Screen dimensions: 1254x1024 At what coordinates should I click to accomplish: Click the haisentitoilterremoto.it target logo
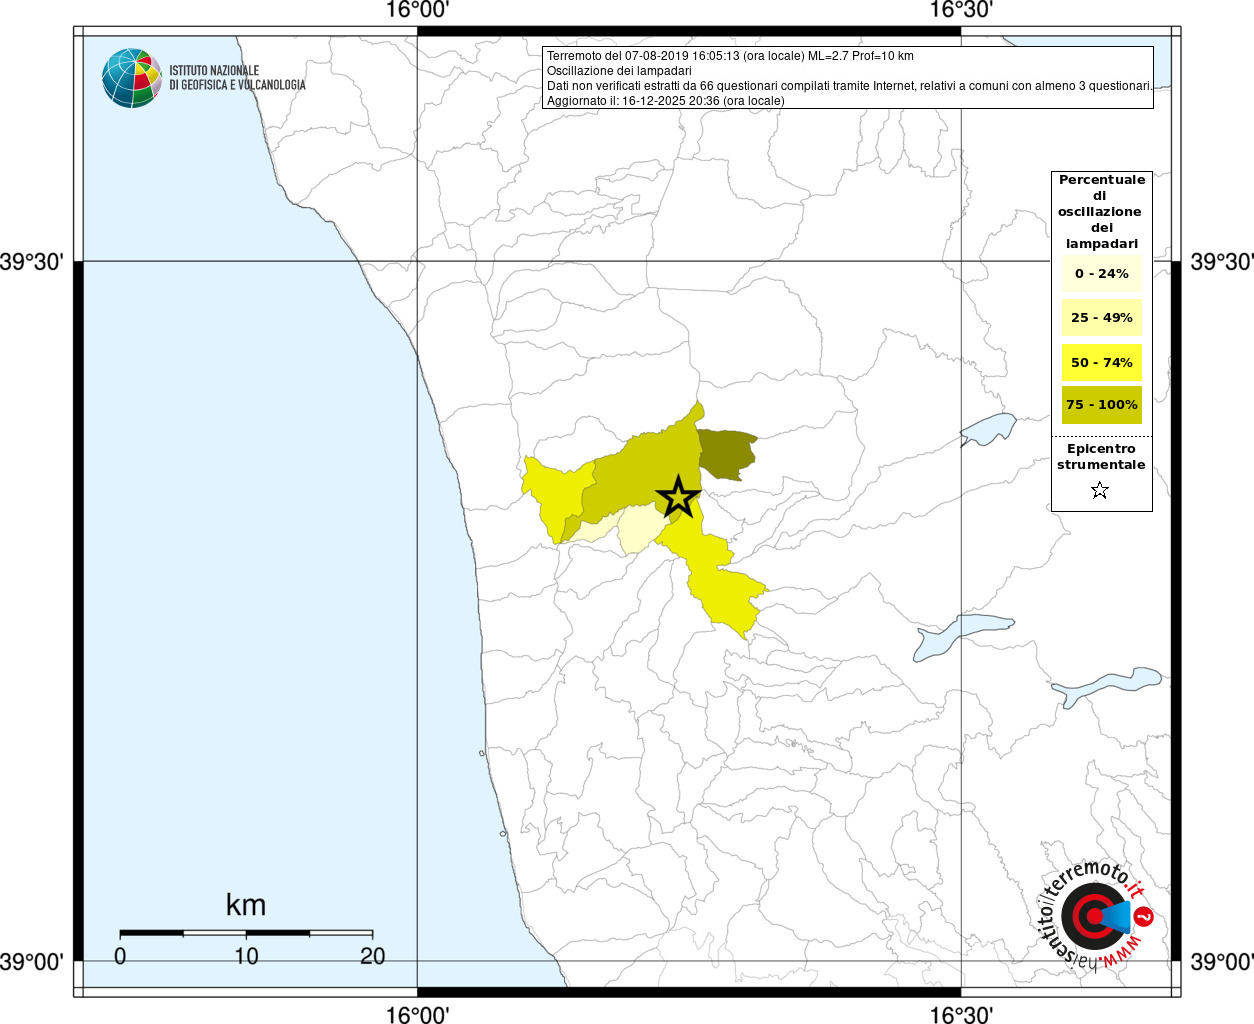click(1096, 916)
